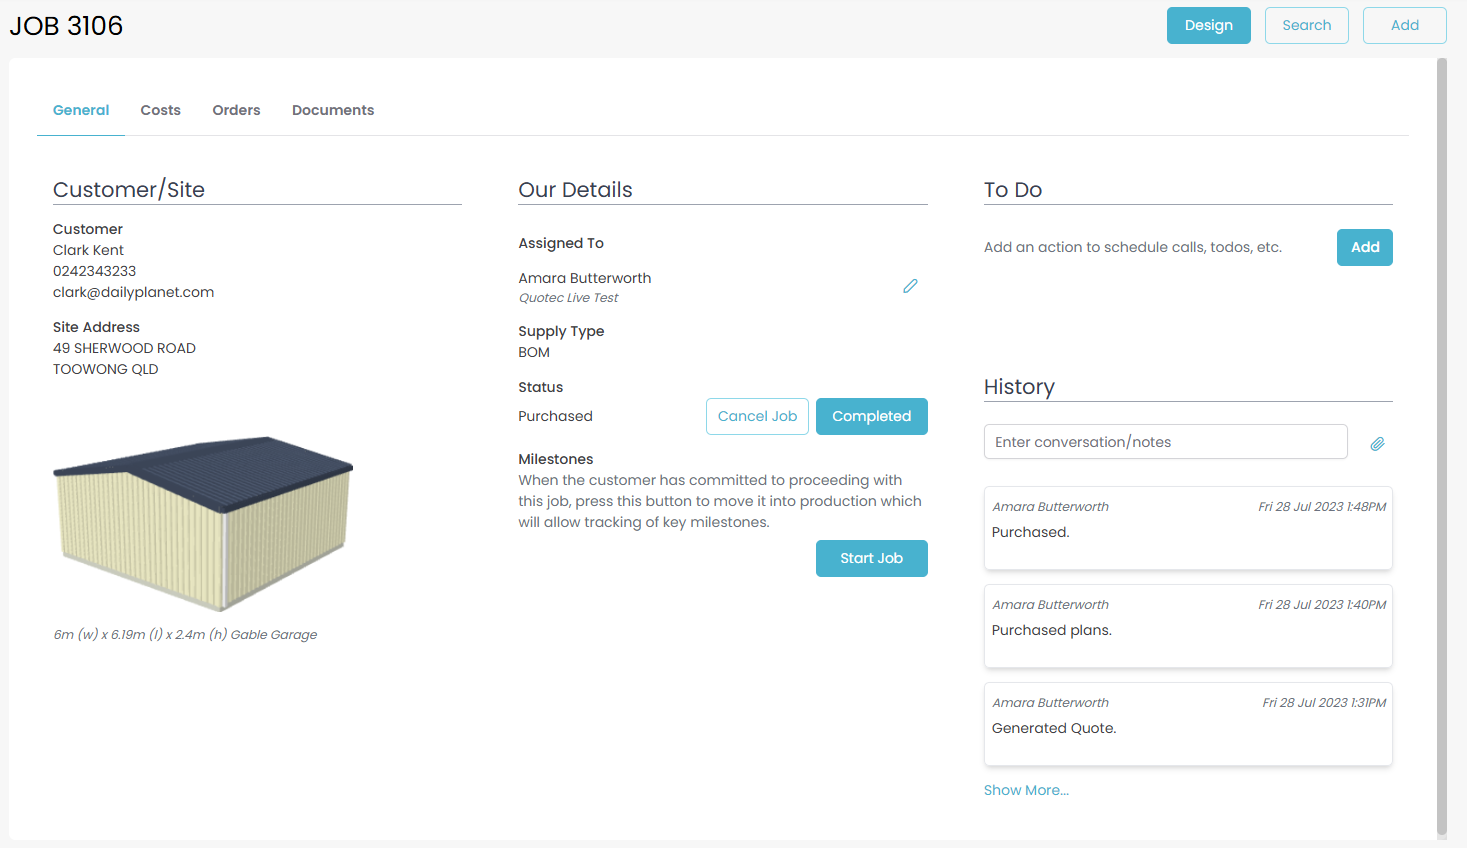Switch to the Costs tab
The height and width of the screenshot is (848, 1467).
coord(160,110)
